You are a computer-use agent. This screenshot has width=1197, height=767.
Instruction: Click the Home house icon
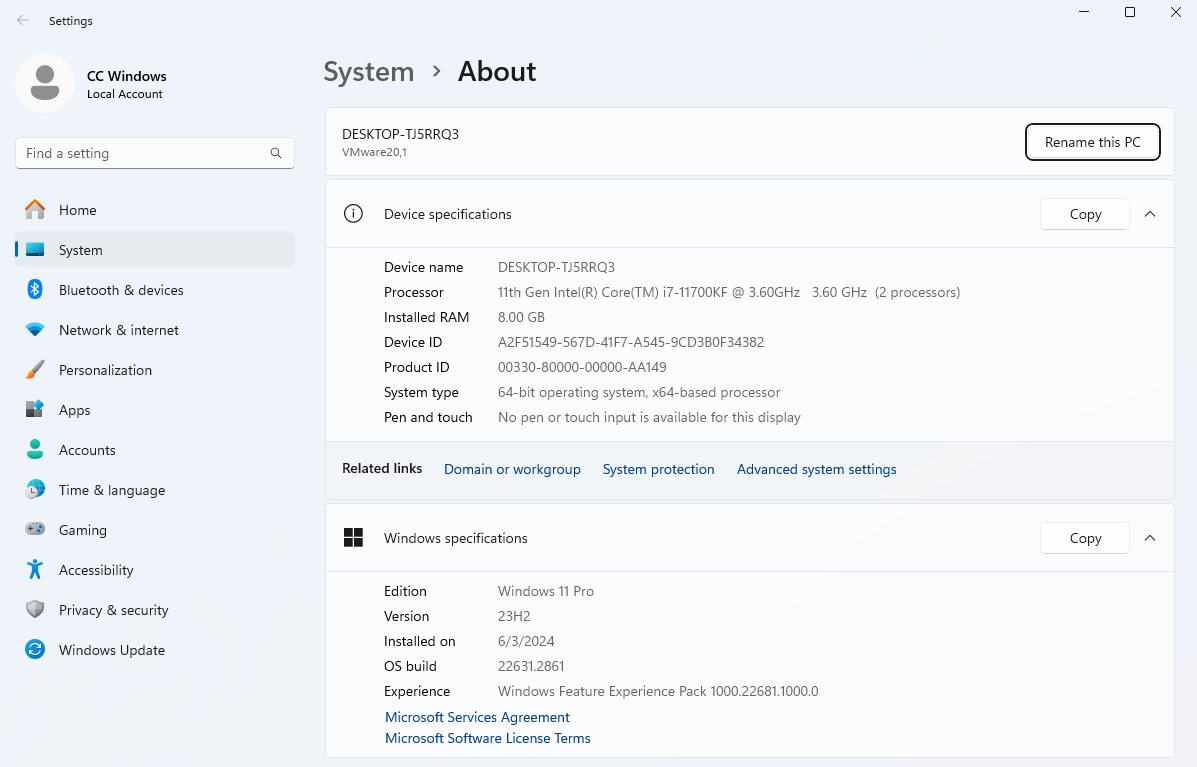[35, 210]
